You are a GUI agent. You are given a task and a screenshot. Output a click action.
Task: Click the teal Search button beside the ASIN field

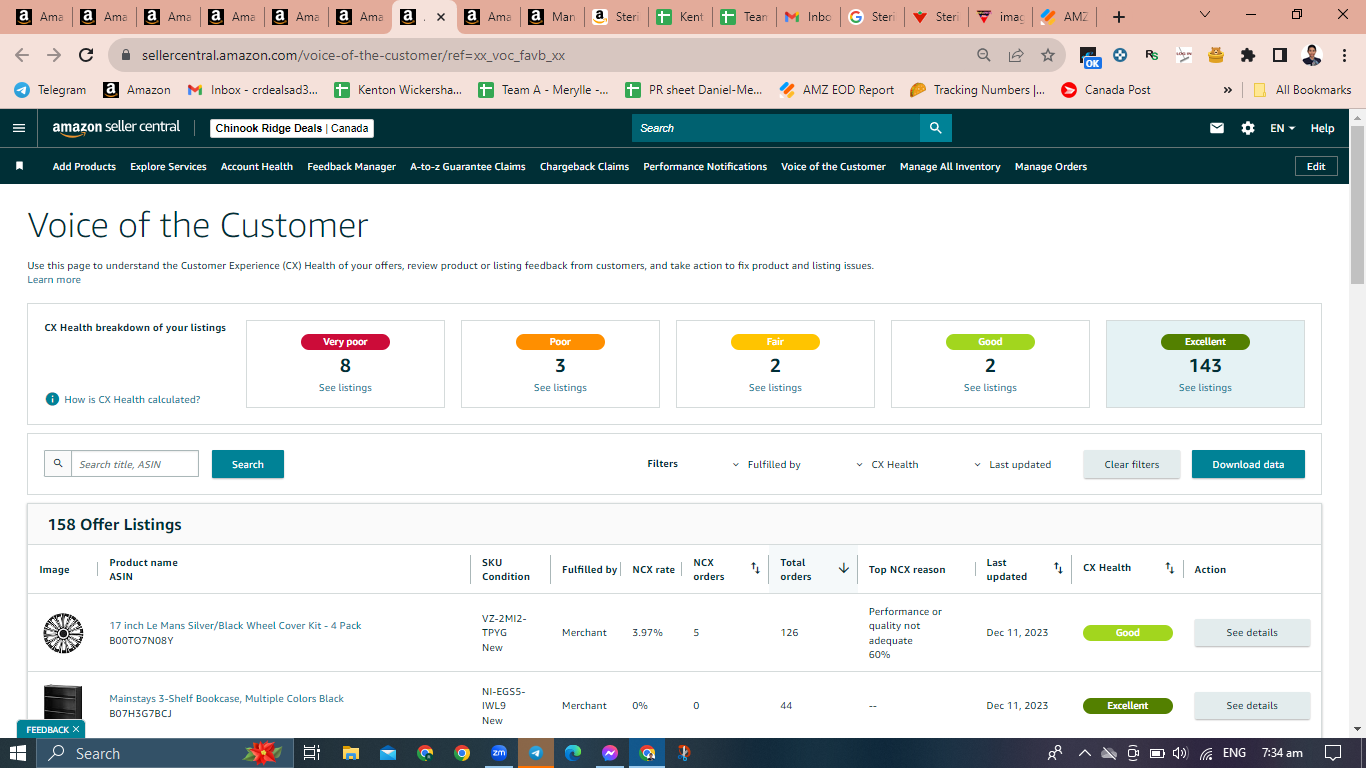[248, 464]
